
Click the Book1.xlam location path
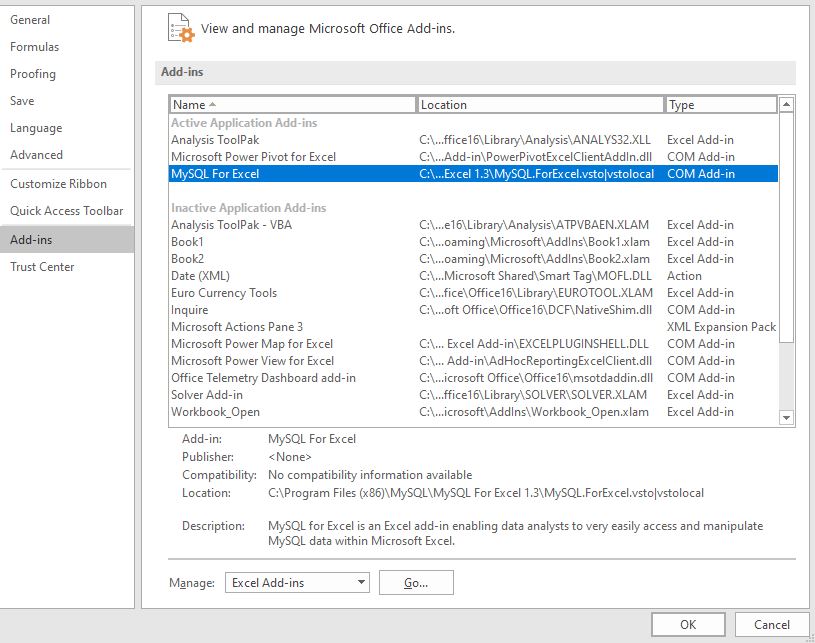(x=534, y=242)
